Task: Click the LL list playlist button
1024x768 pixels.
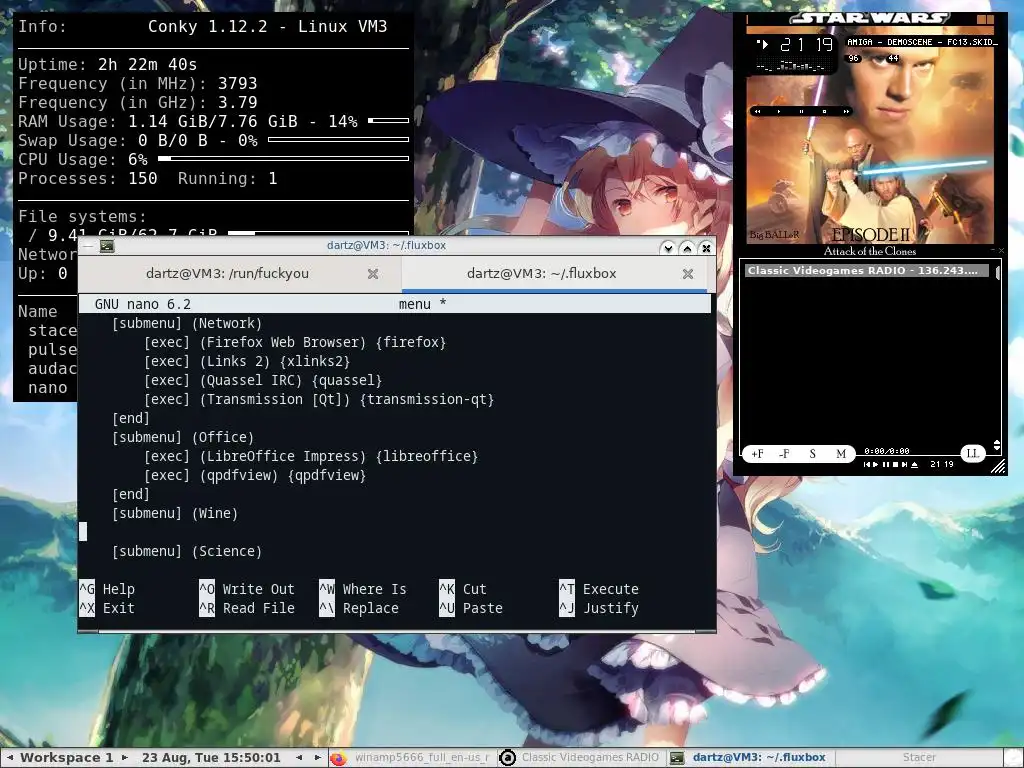Action: pos(972,454)
